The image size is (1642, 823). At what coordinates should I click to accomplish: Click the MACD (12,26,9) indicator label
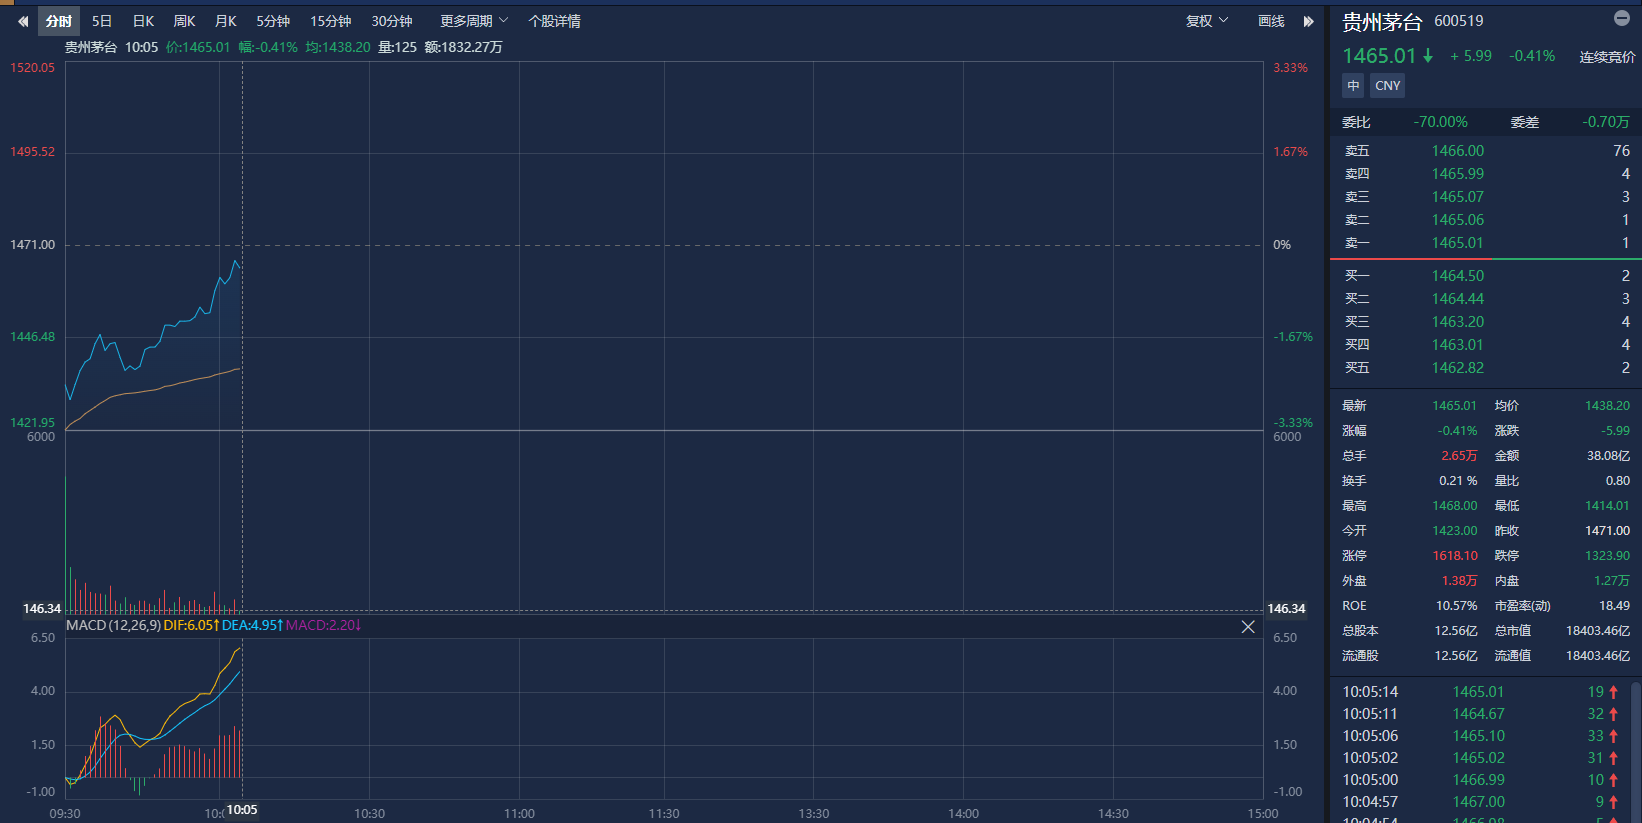(x=113, y=625)
